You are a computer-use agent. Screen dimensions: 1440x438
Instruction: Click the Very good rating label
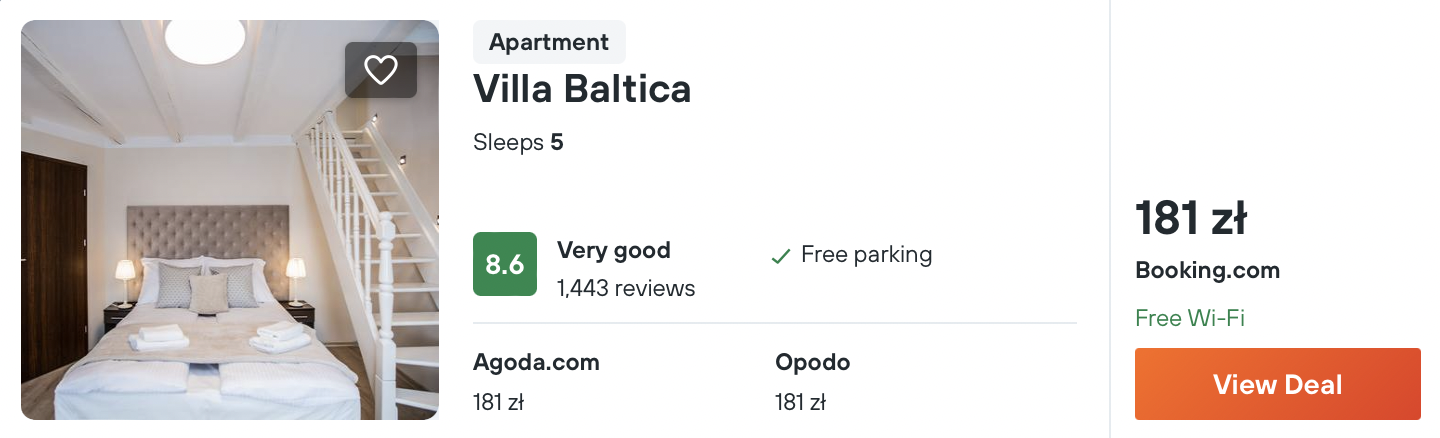613,250
